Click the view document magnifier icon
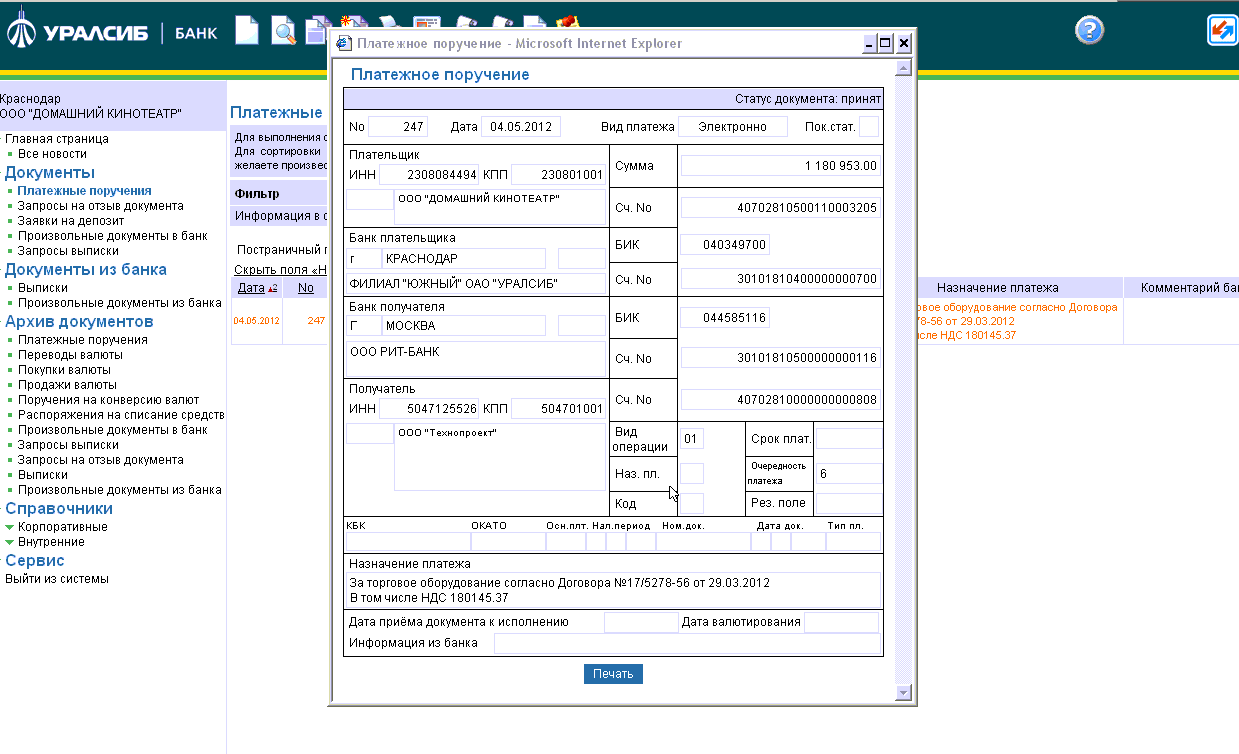The height and width of the screenshot is (754, 1239). click(284, 31)
